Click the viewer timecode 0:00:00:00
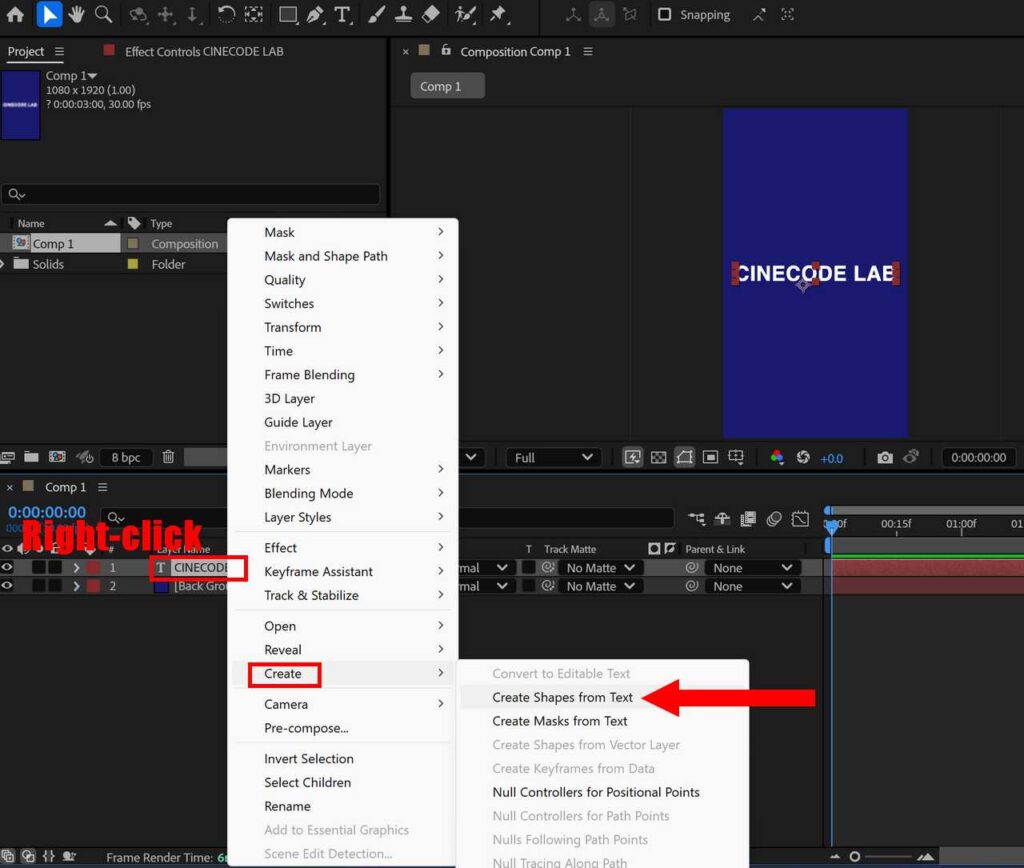 (978, 457)
